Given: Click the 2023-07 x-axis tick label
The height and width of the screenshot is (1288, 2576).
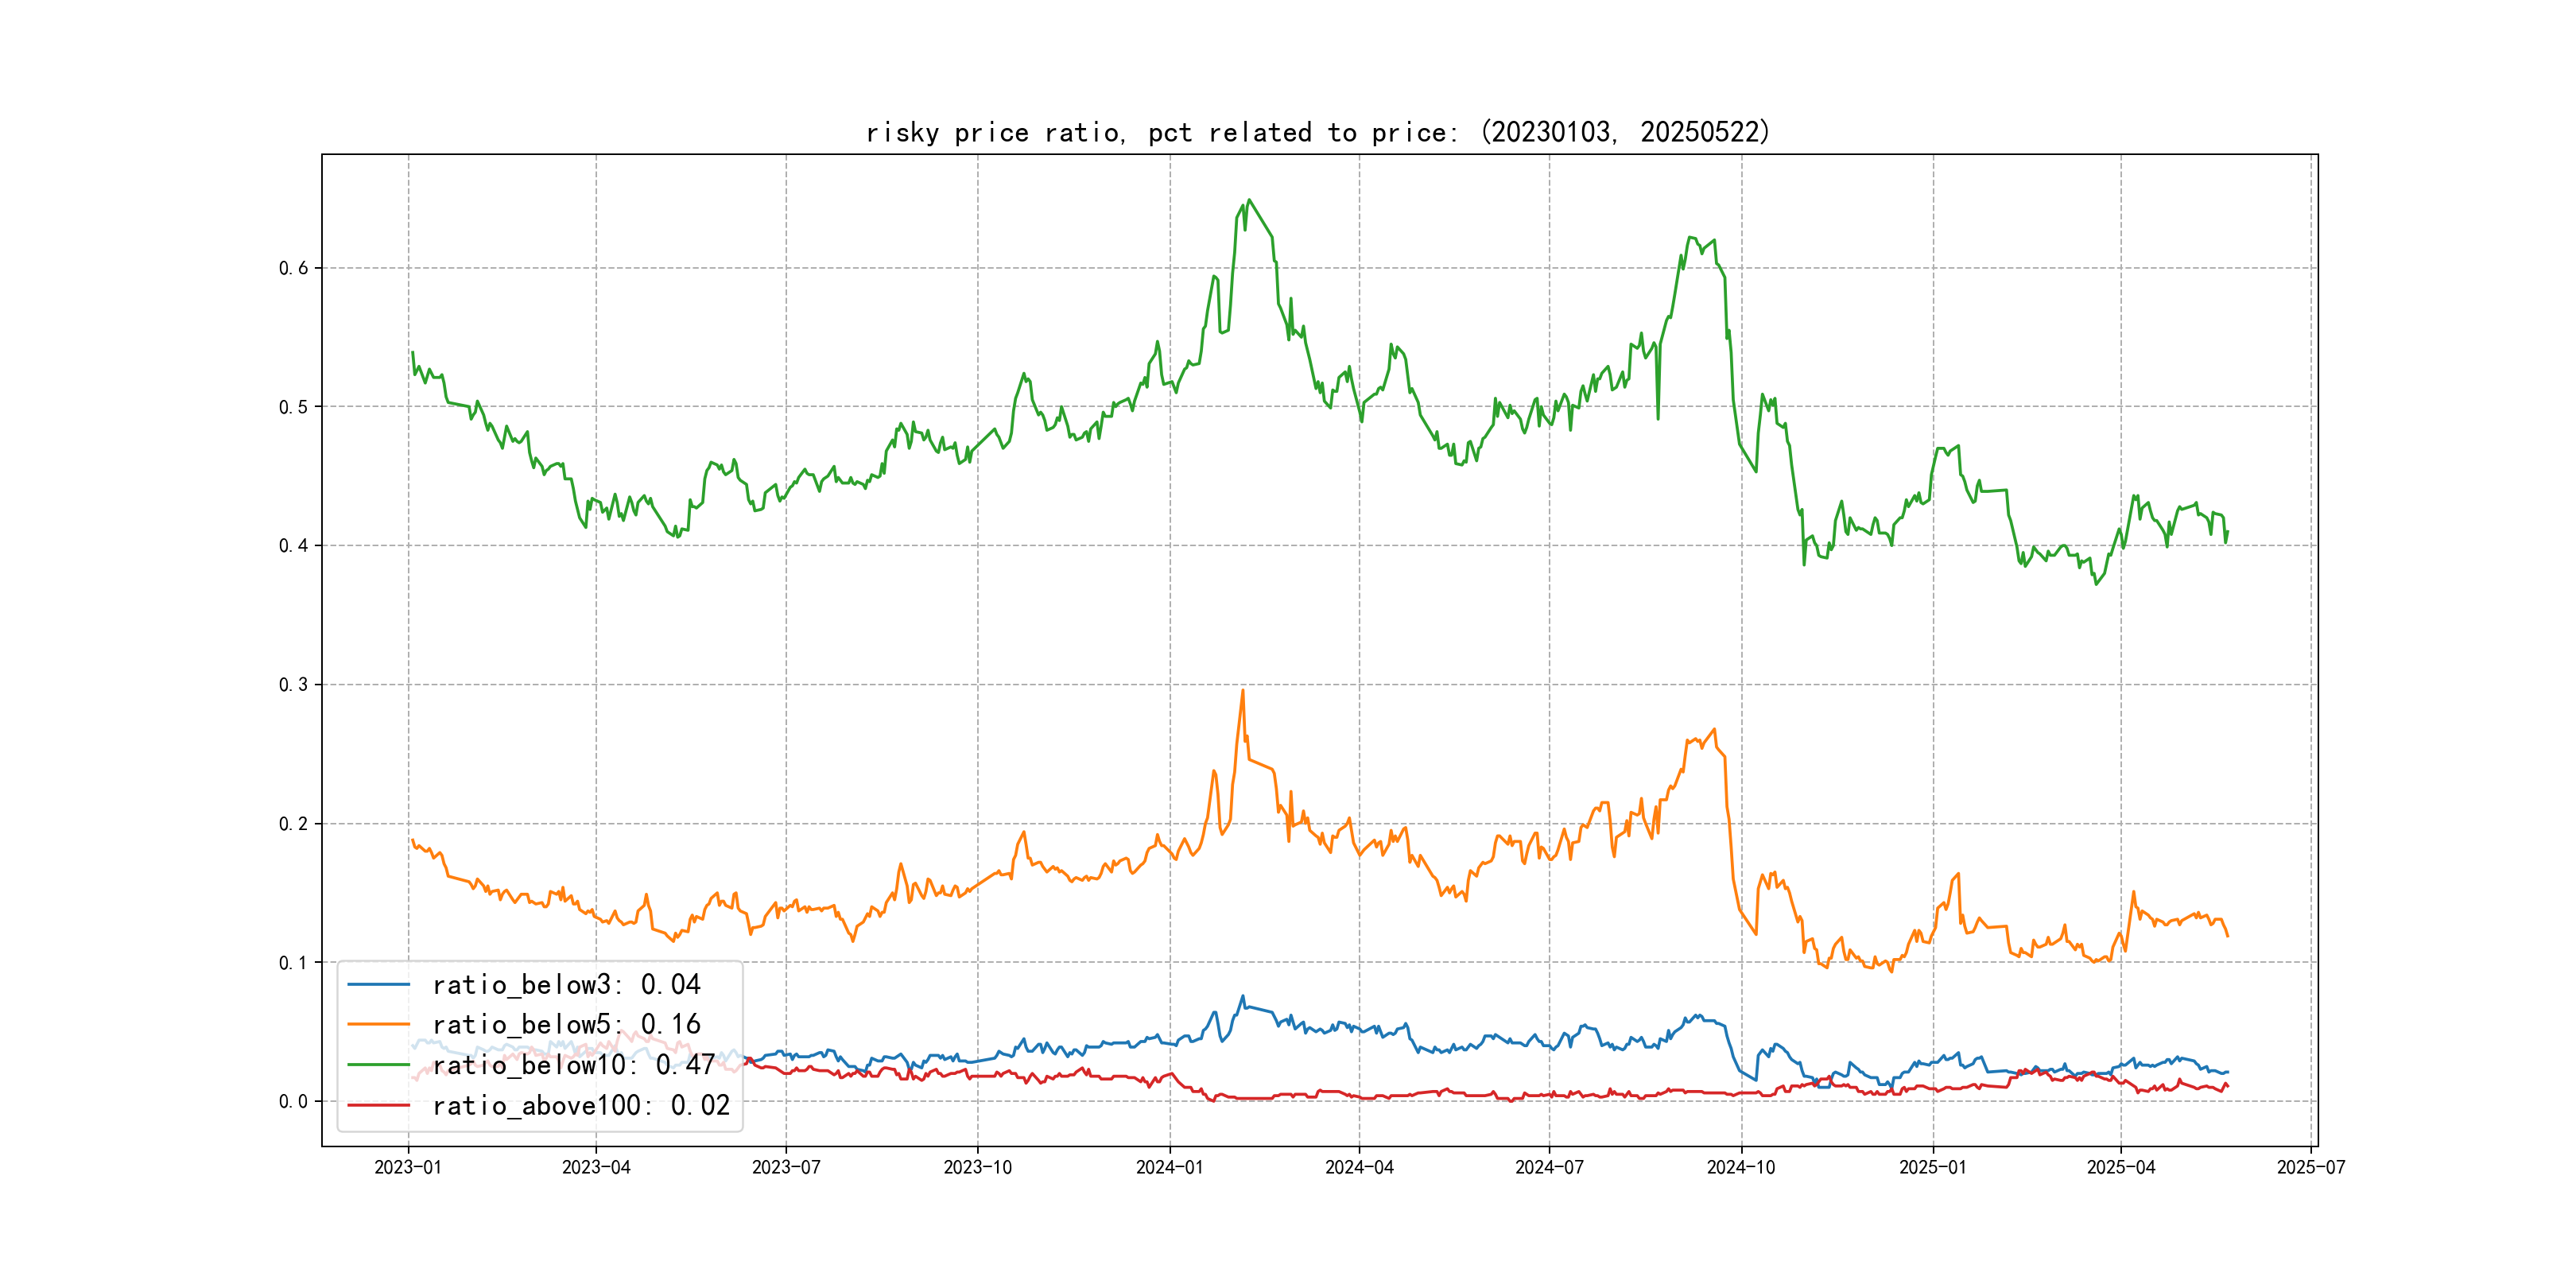Looking at the screenshot, I should pyautogui.click(x=786, y=1168).
